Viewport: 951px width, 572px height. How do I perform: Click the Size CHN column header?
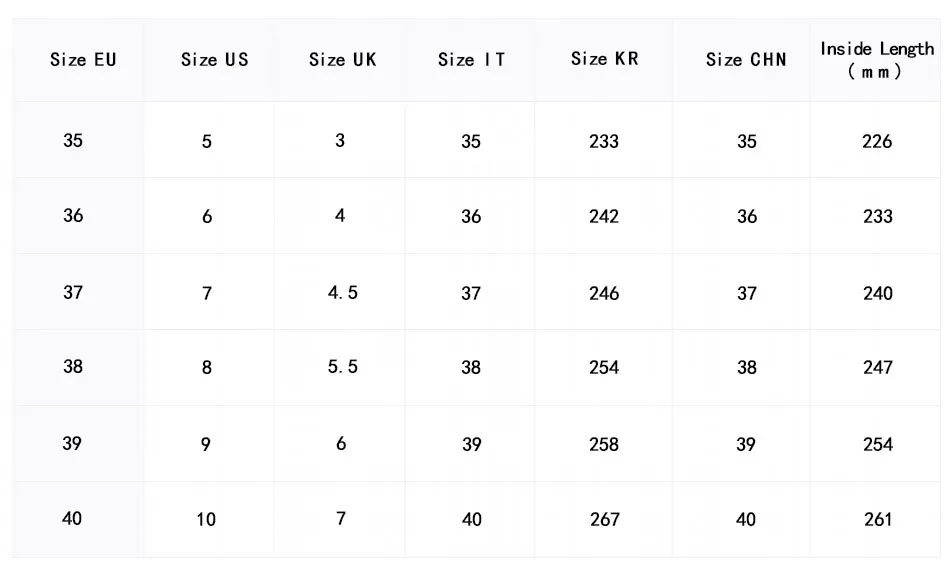click(746, 60)
